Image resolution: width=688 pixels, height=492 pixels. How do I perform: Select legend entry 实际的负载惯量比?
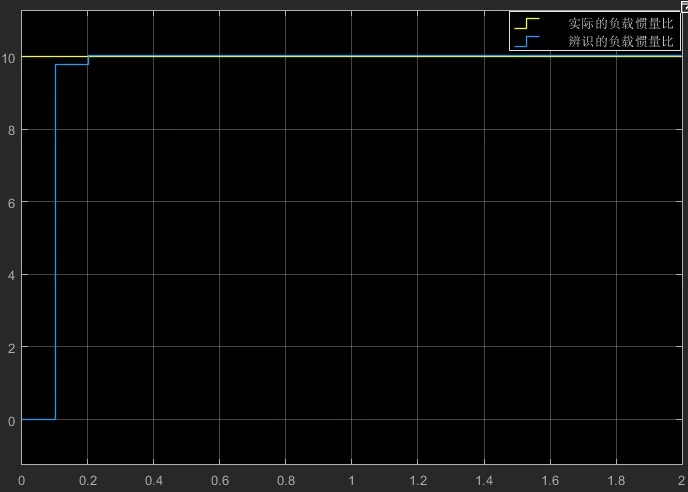(620, 23)
